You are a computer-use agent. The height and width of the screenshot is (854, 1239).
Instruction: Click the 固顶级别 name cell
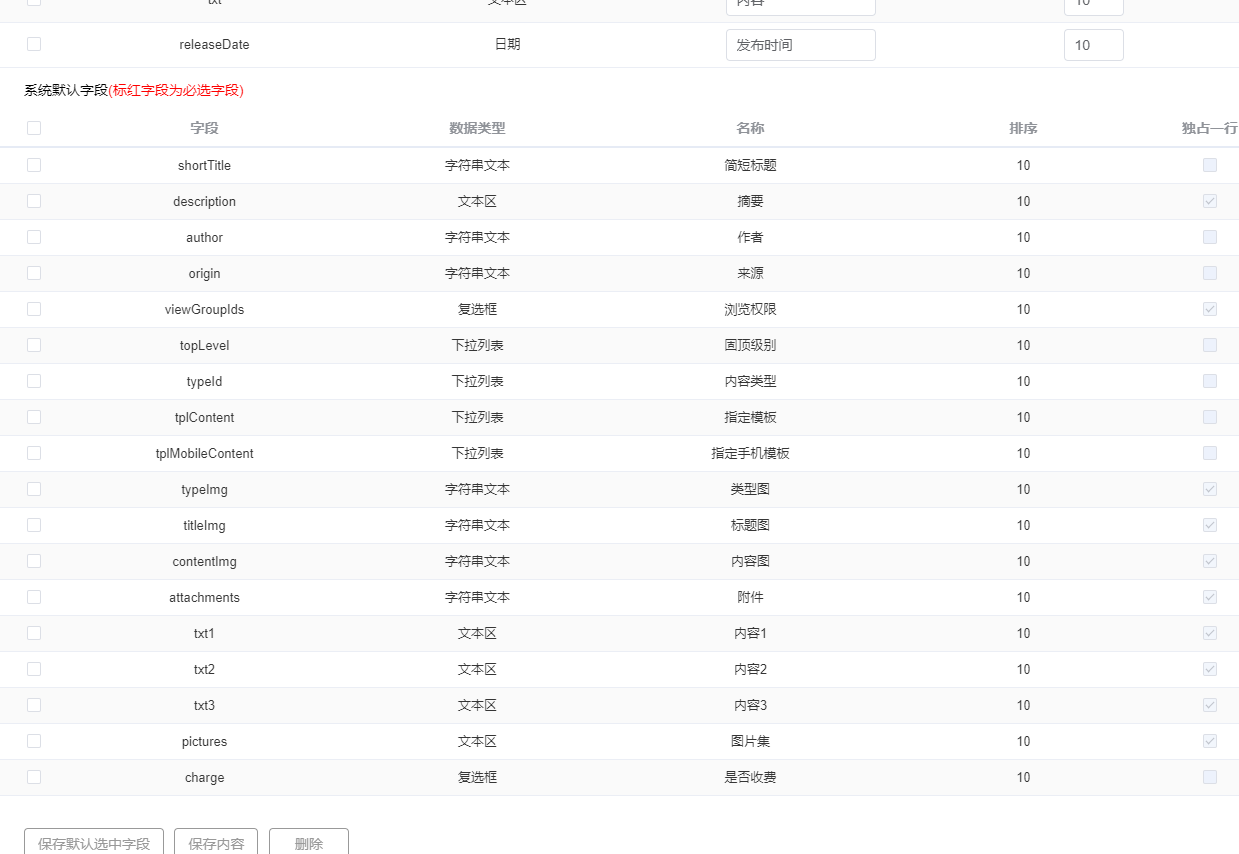tap(750, 345)
